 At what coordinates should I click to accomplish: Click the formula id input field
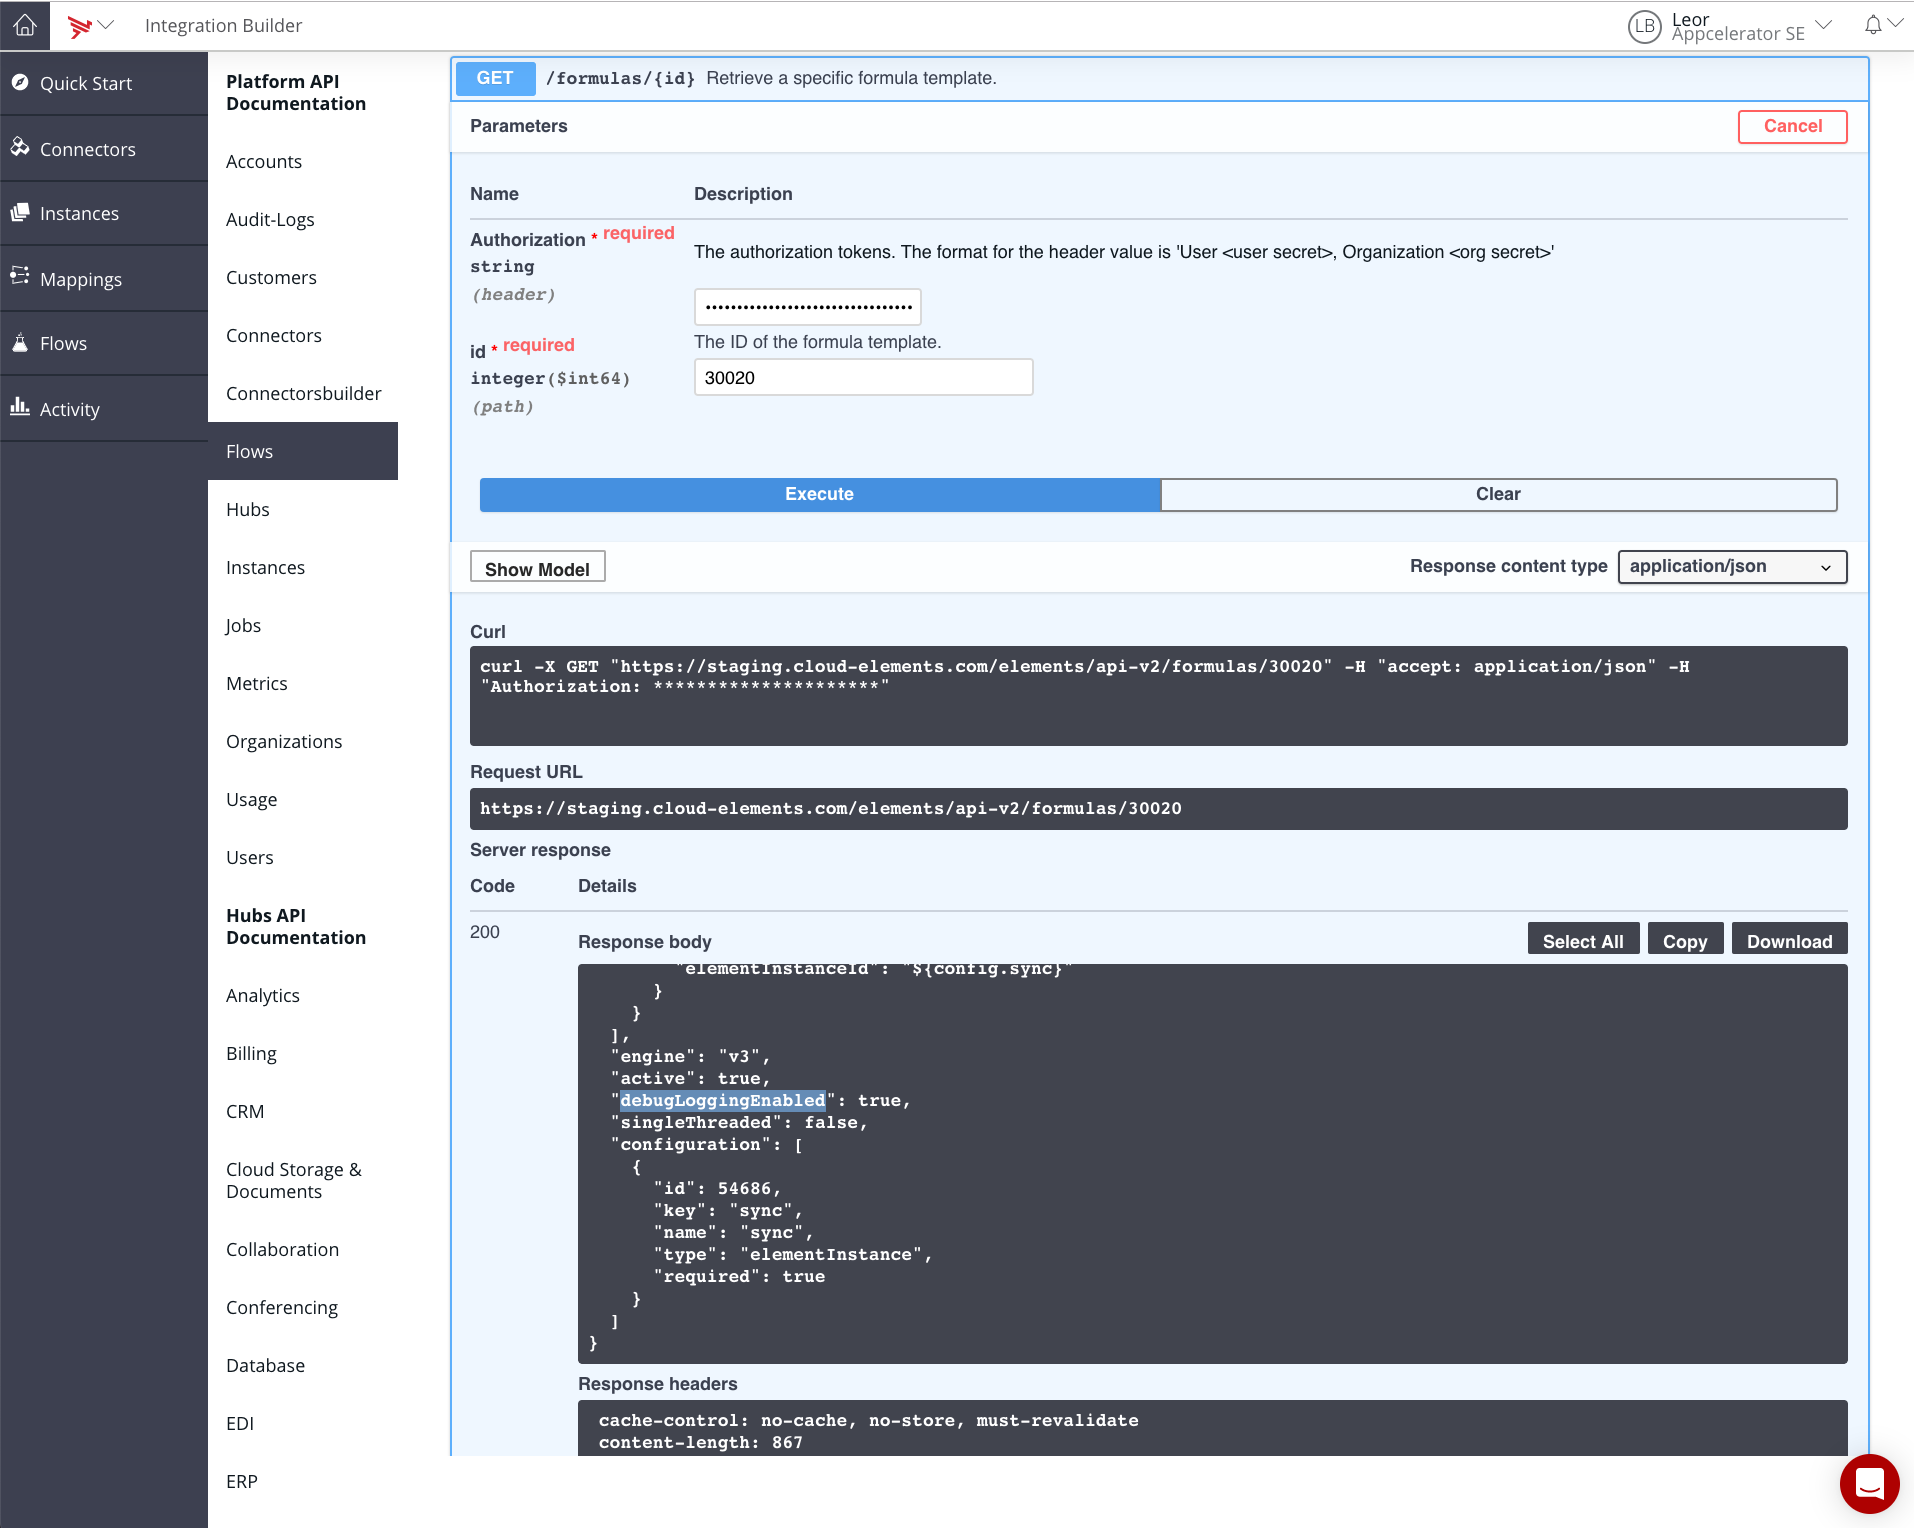pos(863,378)
